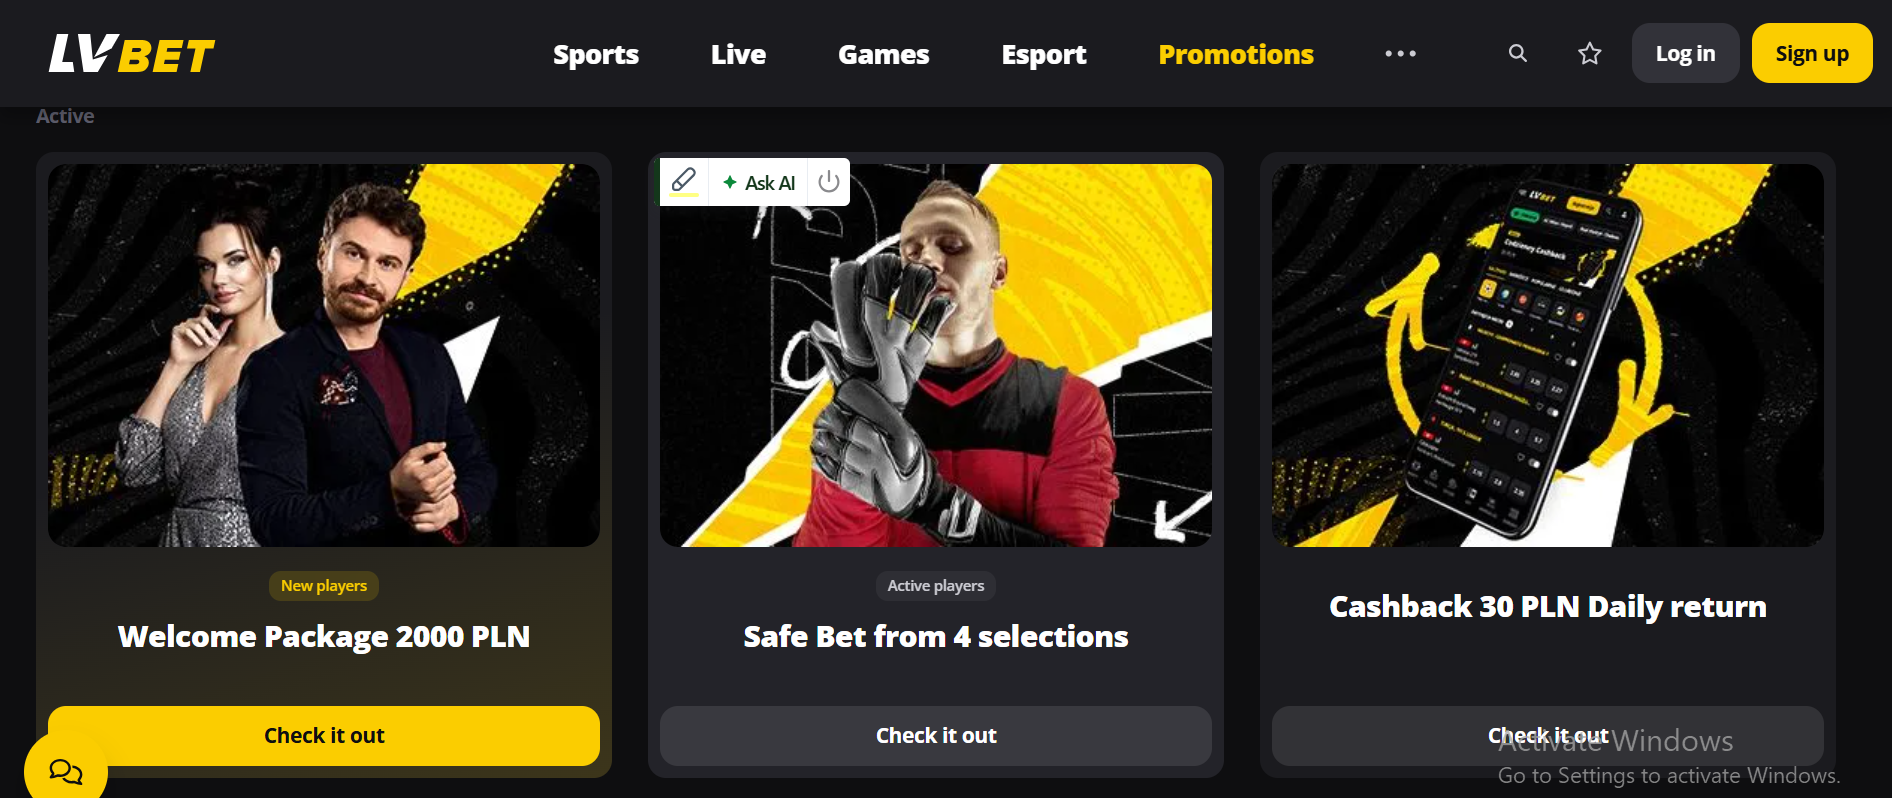Go to the Live section
Screen dimensions: 1892x798
pyautogui.click(x=738, y=54)
